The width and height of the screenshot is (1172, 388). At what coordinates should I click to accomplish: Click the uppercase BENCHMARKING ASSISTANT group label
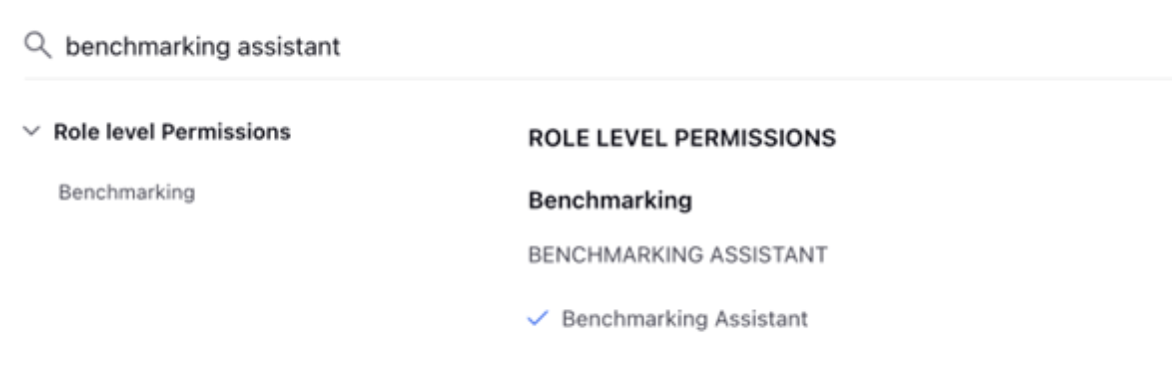[x=678, y=255]
